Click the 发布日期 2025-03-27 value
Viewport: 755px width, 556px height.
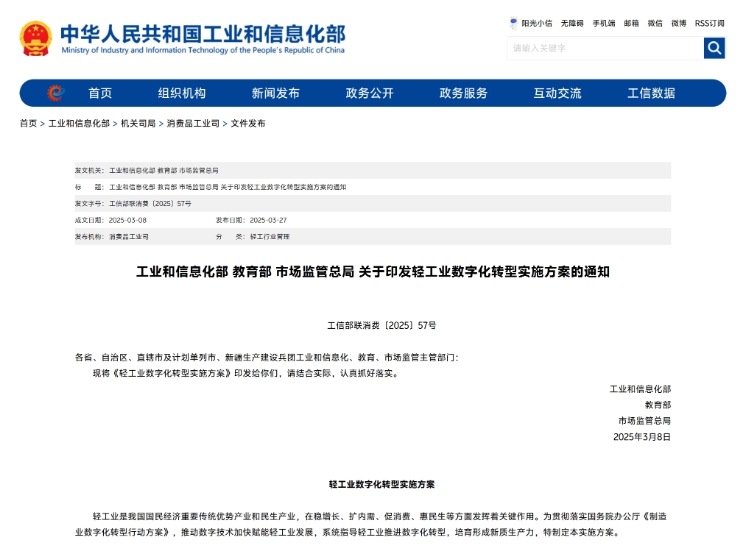268,220
